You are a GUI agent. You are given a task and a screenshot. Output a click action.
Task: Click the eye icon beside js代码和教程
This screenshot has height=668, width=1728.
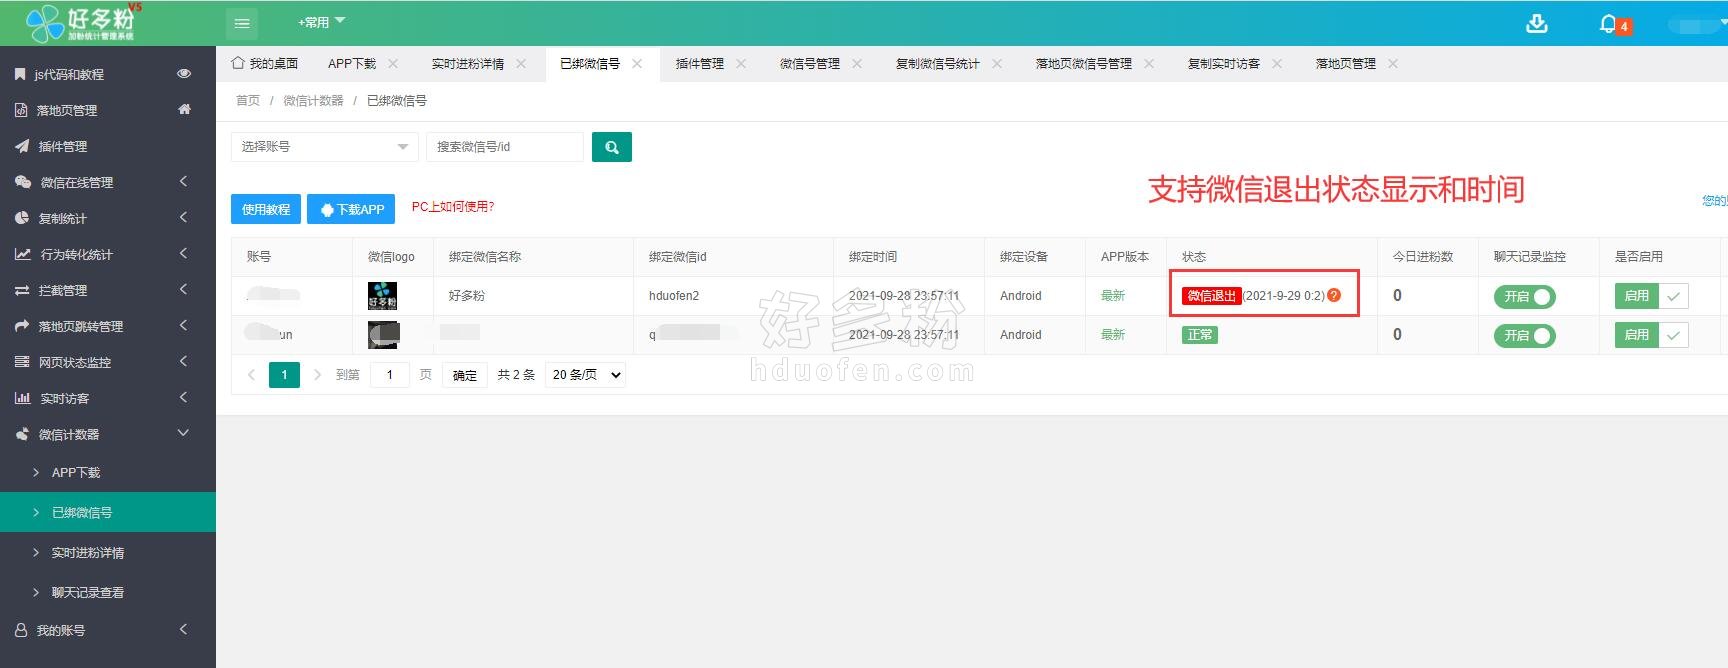(184, 74)
